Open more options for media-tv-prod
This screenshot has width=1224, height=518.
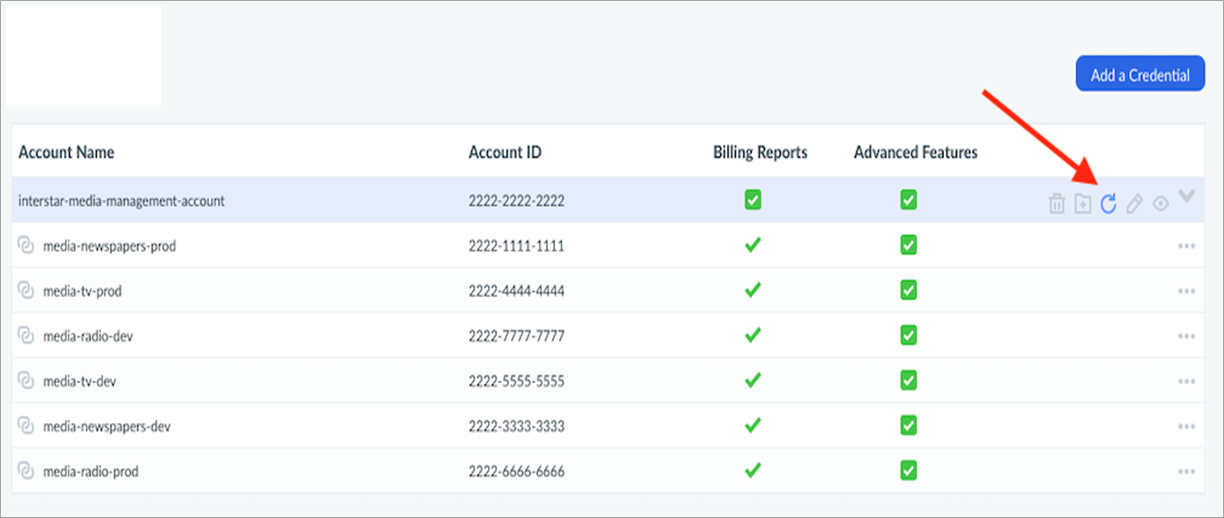pyautogui.click(x=1187, y=291)
